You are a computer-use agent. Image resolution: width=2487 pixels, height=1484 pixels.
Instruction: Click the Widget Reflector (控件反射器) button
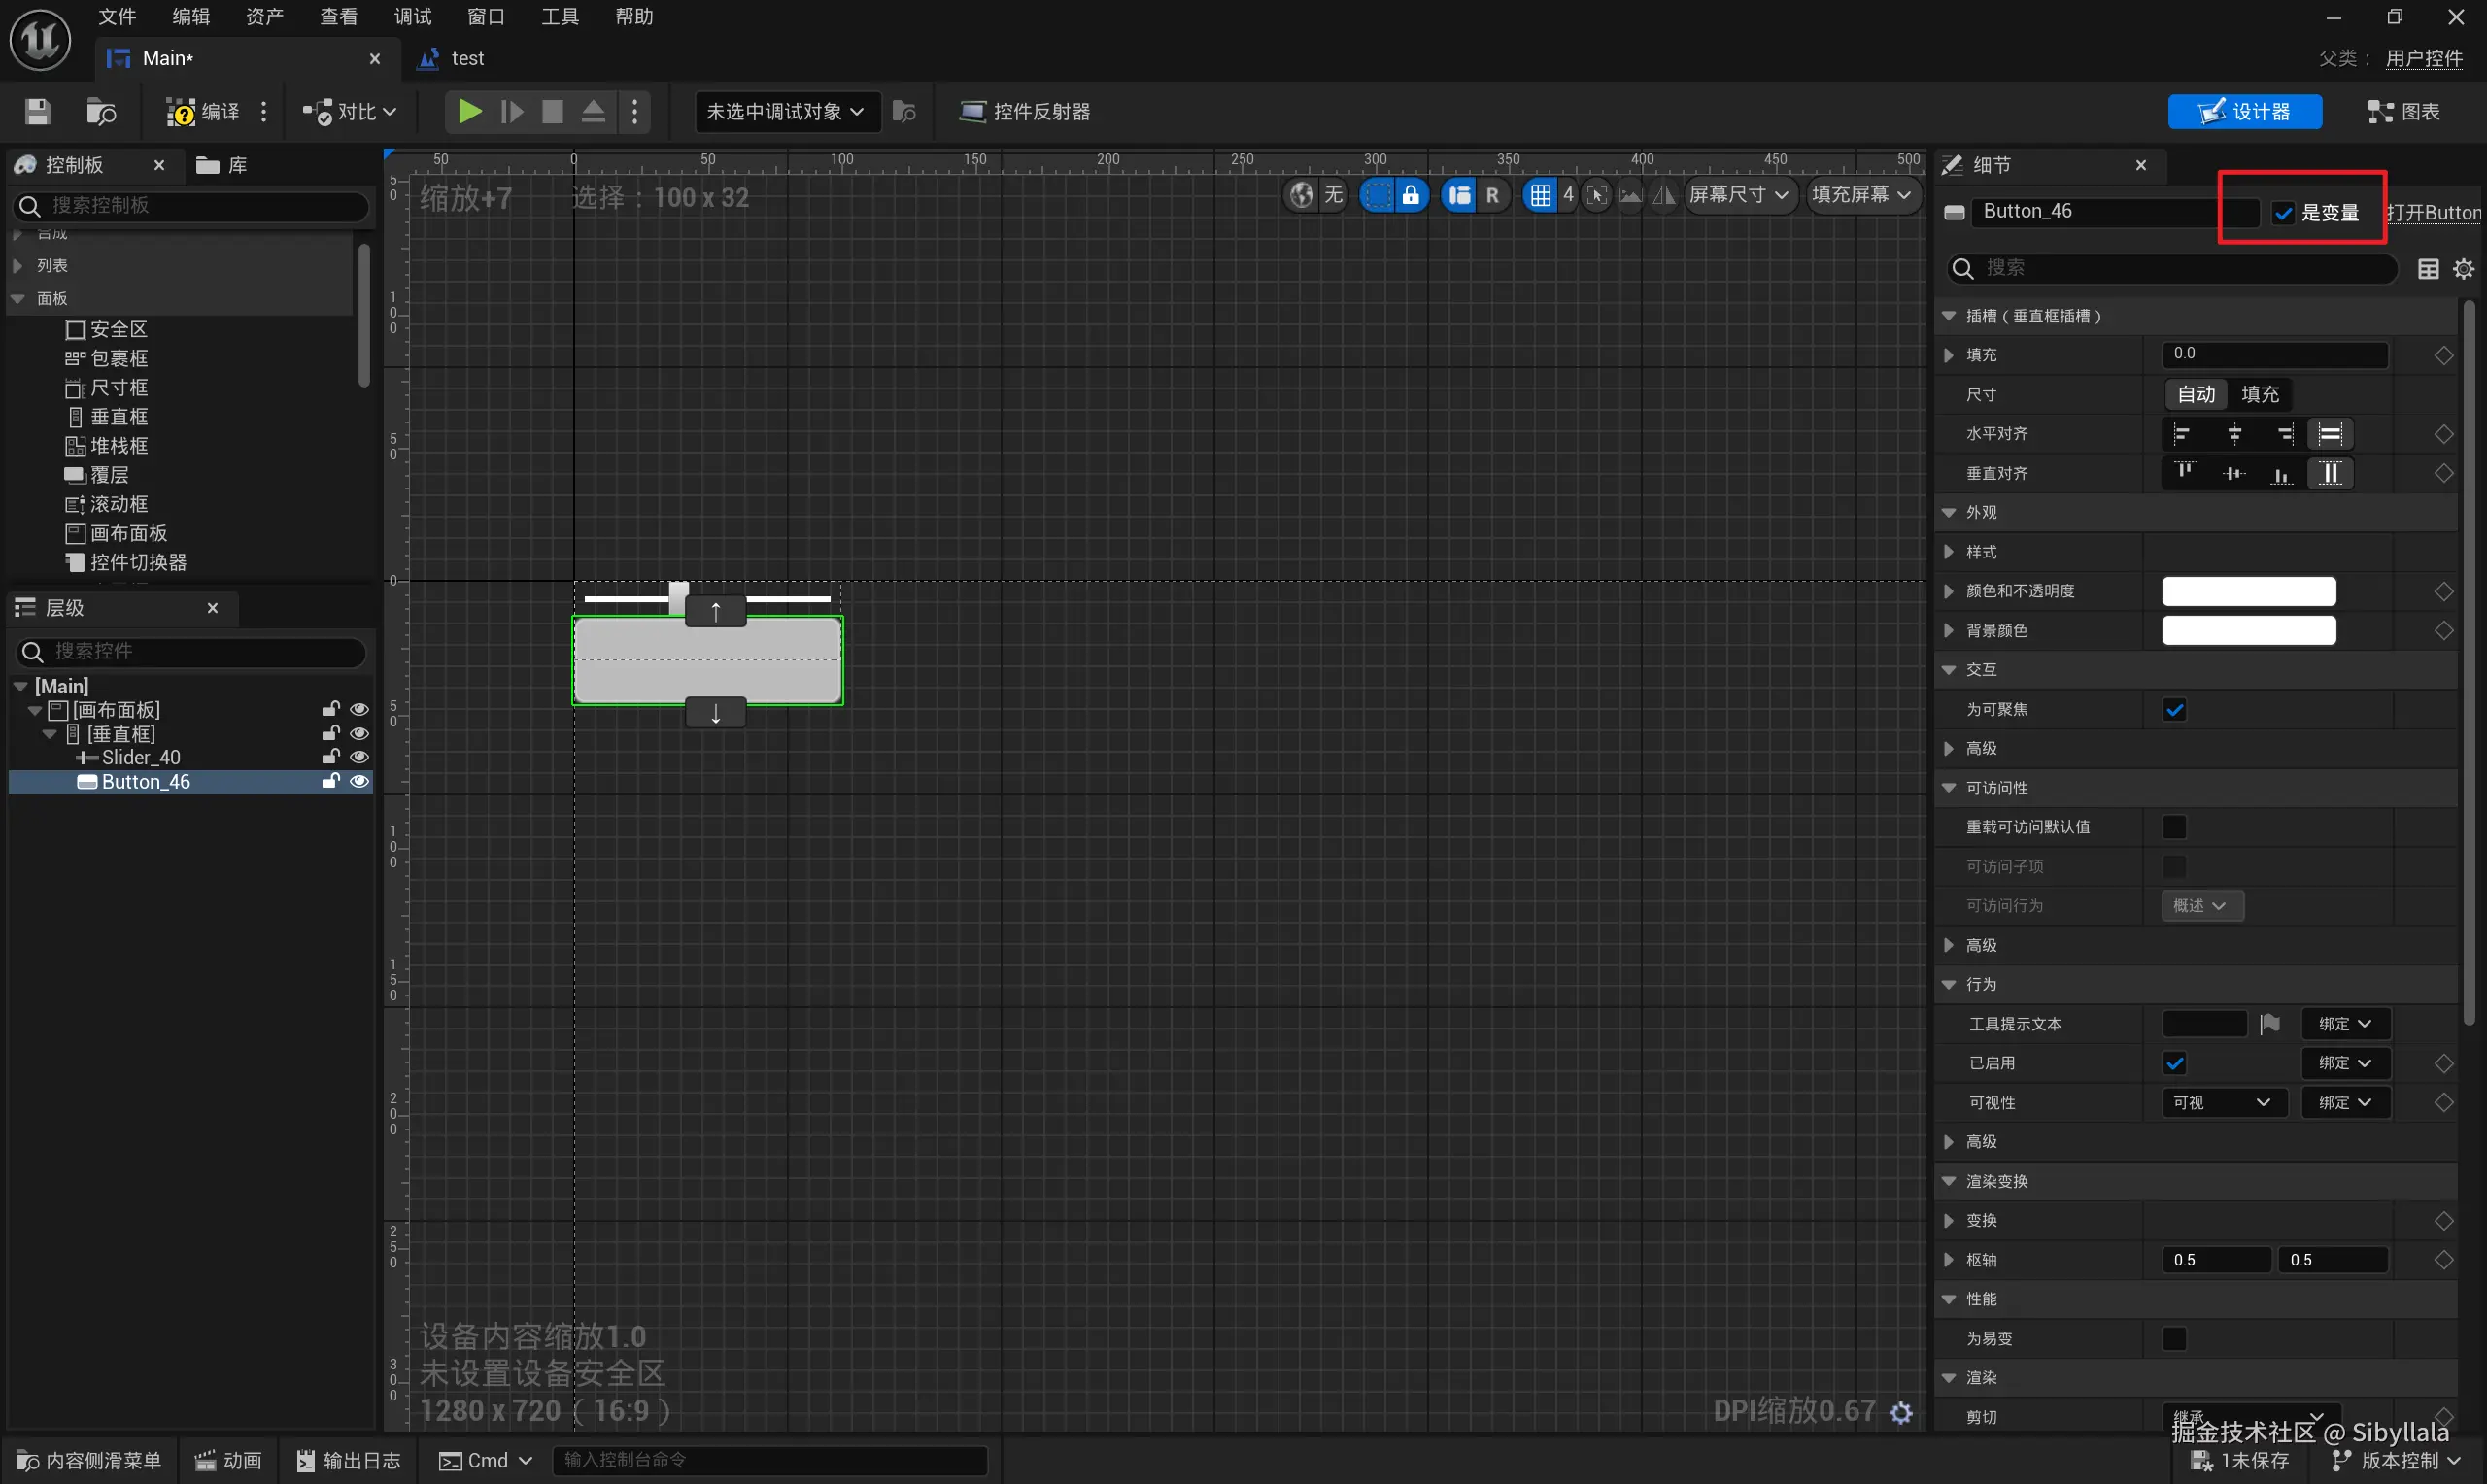click(1025, 111)
